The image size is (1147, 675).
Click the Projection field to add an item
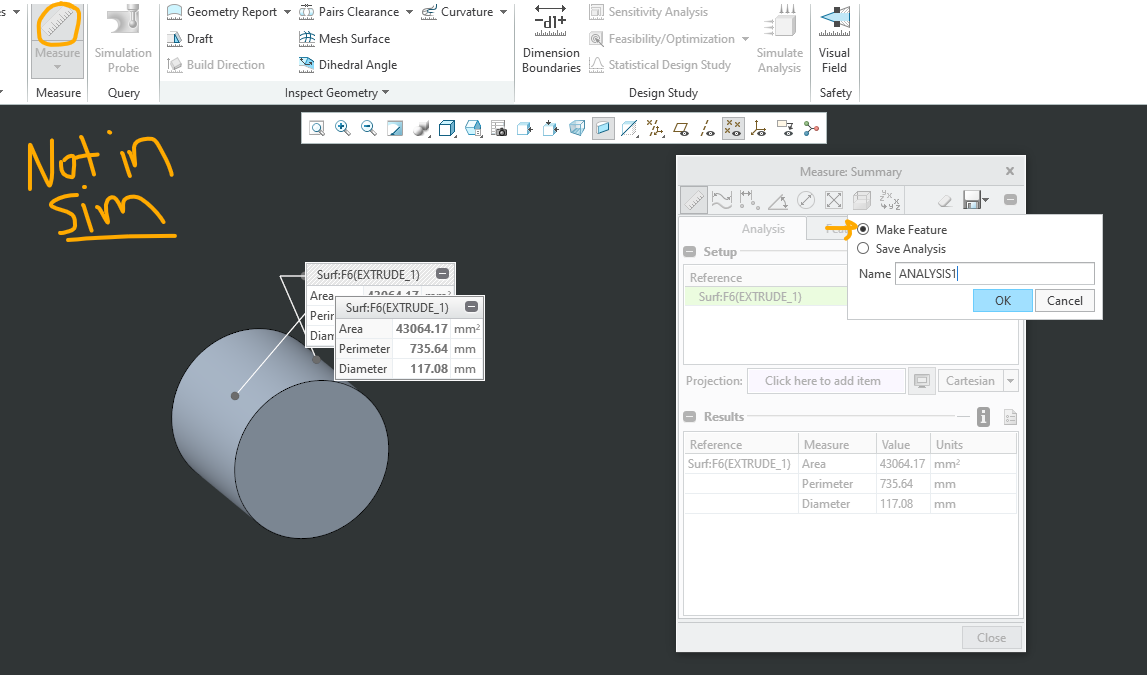click(826, 380)
